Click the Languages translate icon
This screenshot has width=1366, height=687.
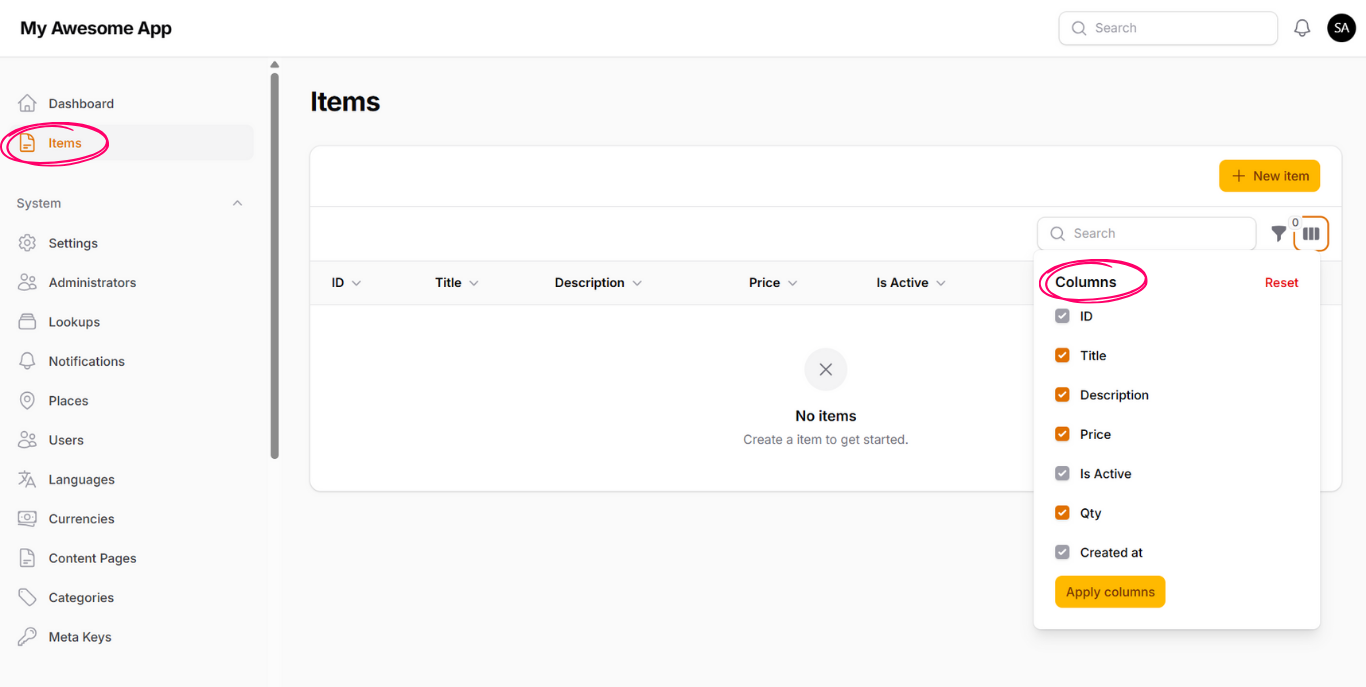point(27,479)
